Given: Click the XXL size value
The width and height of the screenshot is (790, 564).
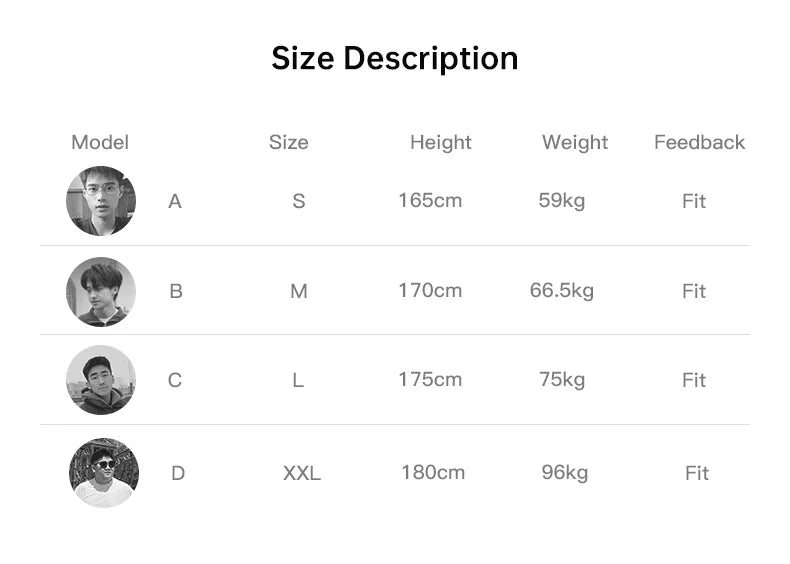Looking at the screenshot, I should (x=302, y=473).
